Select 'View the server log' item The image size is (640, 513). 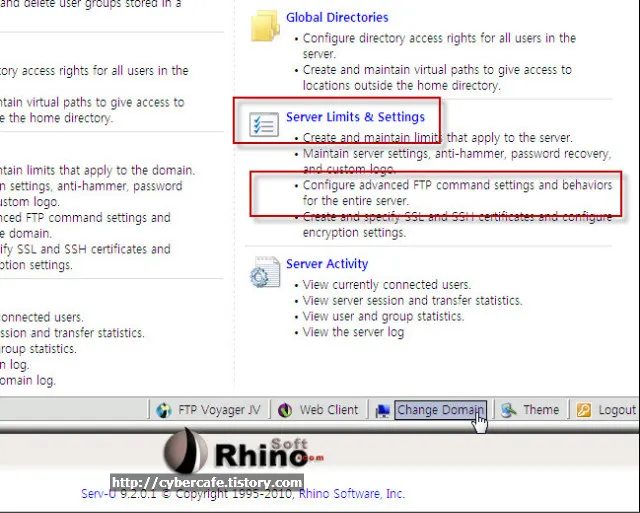tap(353, 332)
